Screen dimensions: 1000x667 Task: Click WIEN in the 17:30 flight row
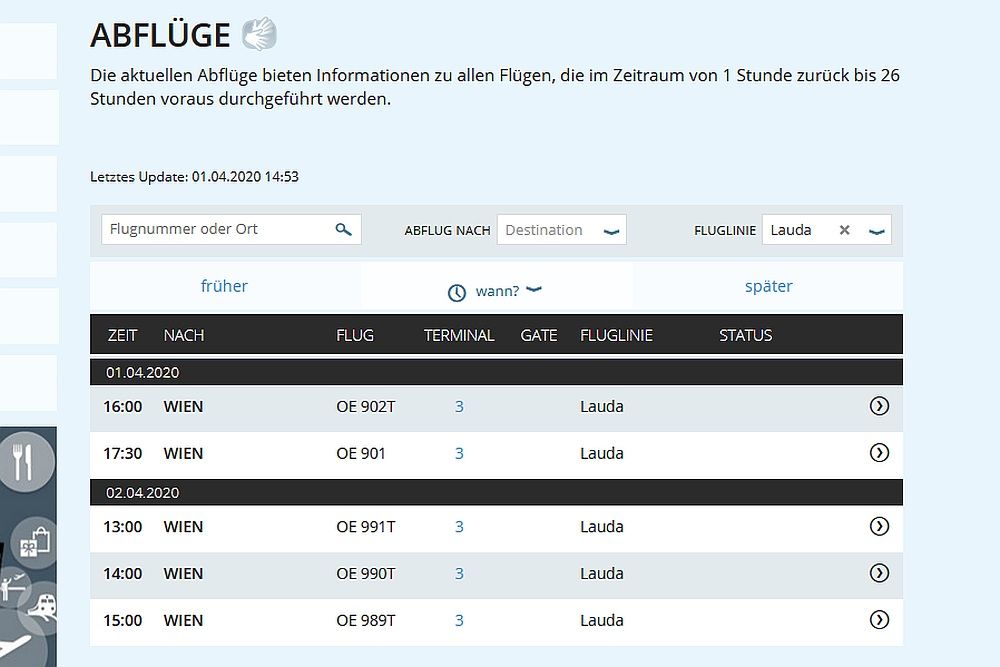tap(183, 453)
